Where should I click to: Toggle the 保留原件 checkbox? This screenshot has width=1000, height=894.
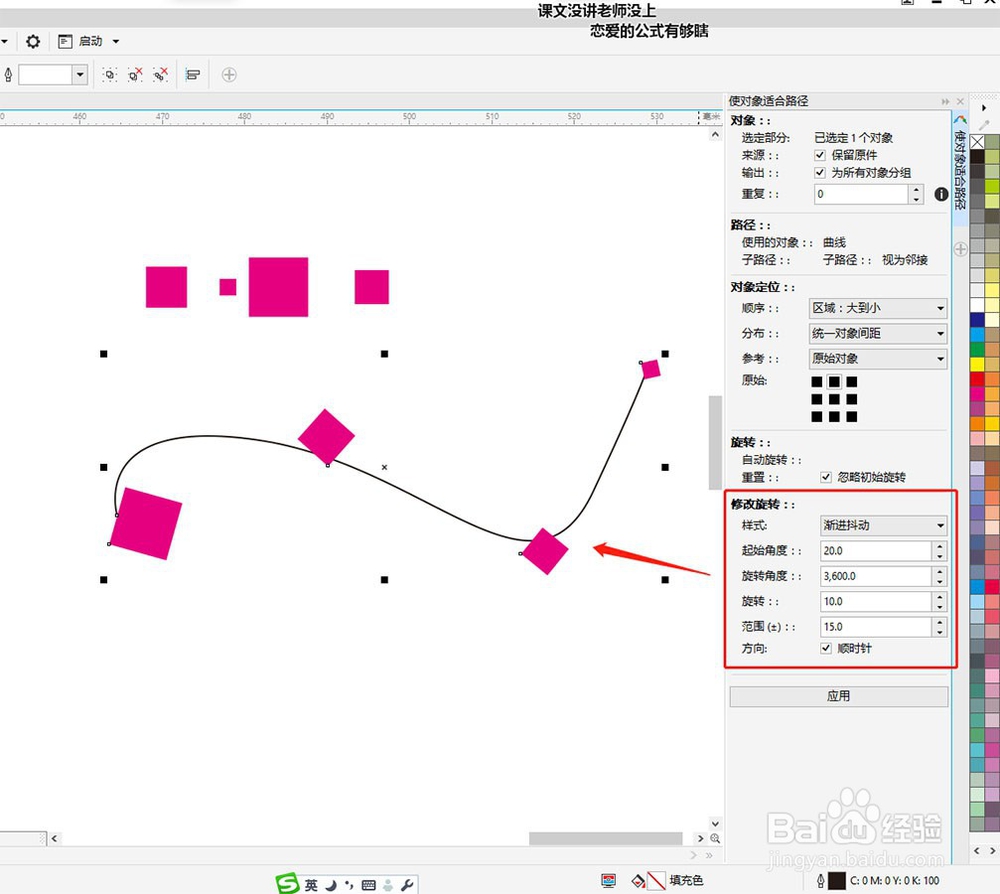tap(820, 155)
